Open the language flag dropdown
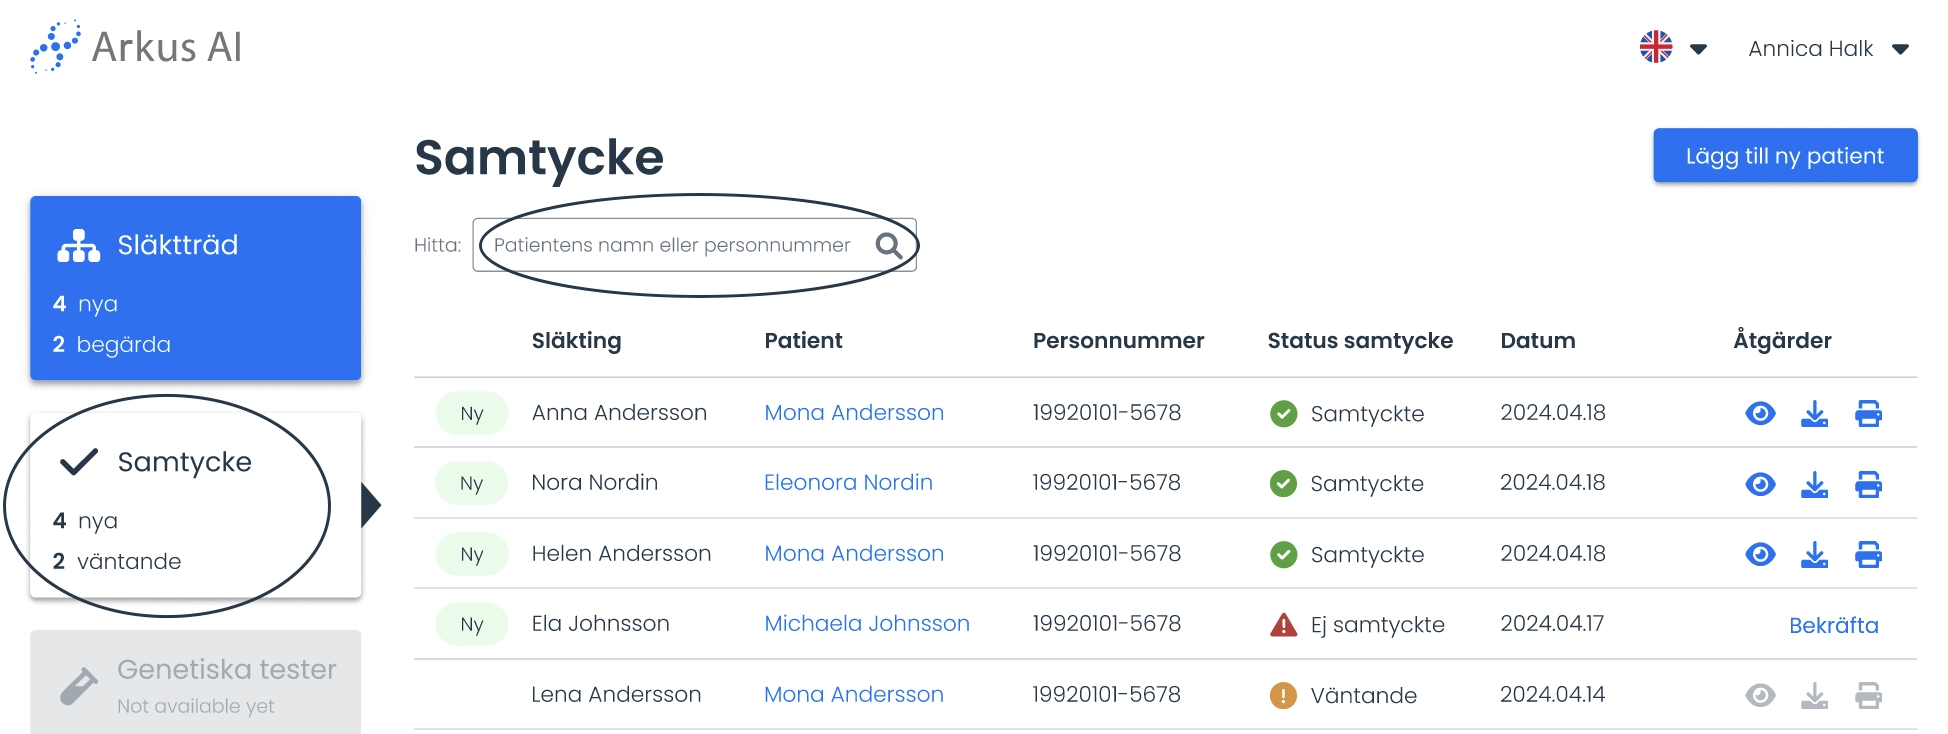This screenshot has width=1948, height=734. click(x=1673, y=47)
